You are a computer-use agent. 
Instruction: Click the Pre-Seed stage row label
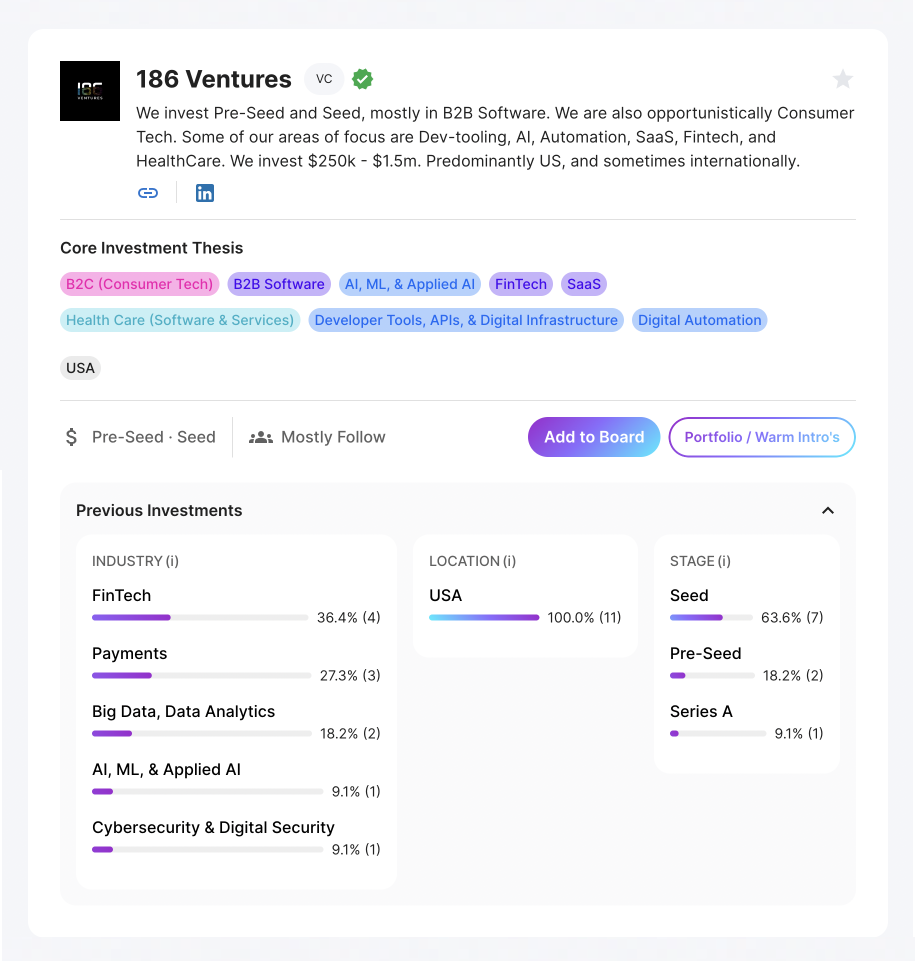coord(705,654)
